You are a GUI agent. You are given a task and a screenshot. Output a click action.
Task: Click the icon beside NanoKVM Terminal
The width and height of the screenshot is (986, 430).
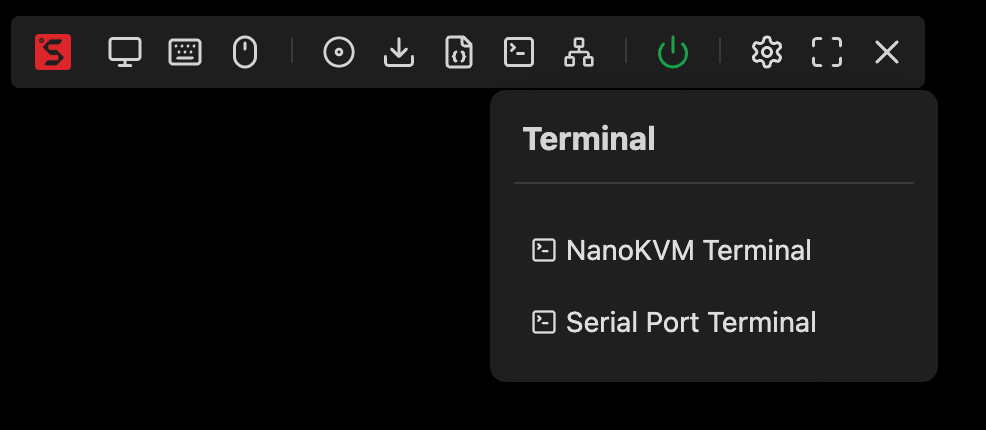[544, 251]
